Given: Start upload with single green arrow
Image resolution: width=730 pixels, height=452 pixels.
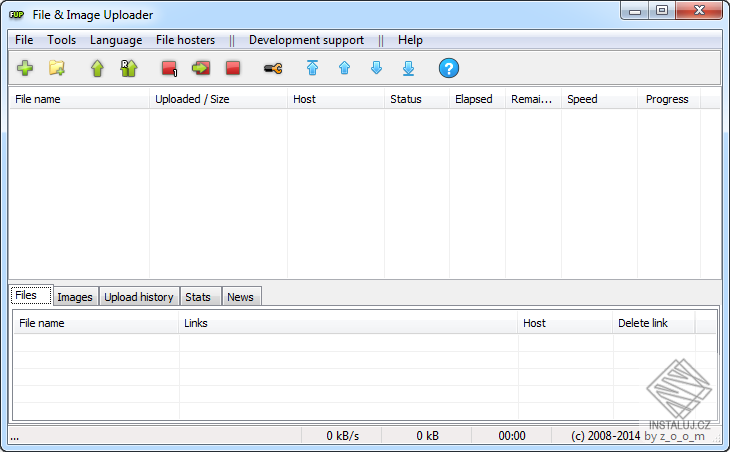Looking at the screenshot, I should tap(97, 68).
